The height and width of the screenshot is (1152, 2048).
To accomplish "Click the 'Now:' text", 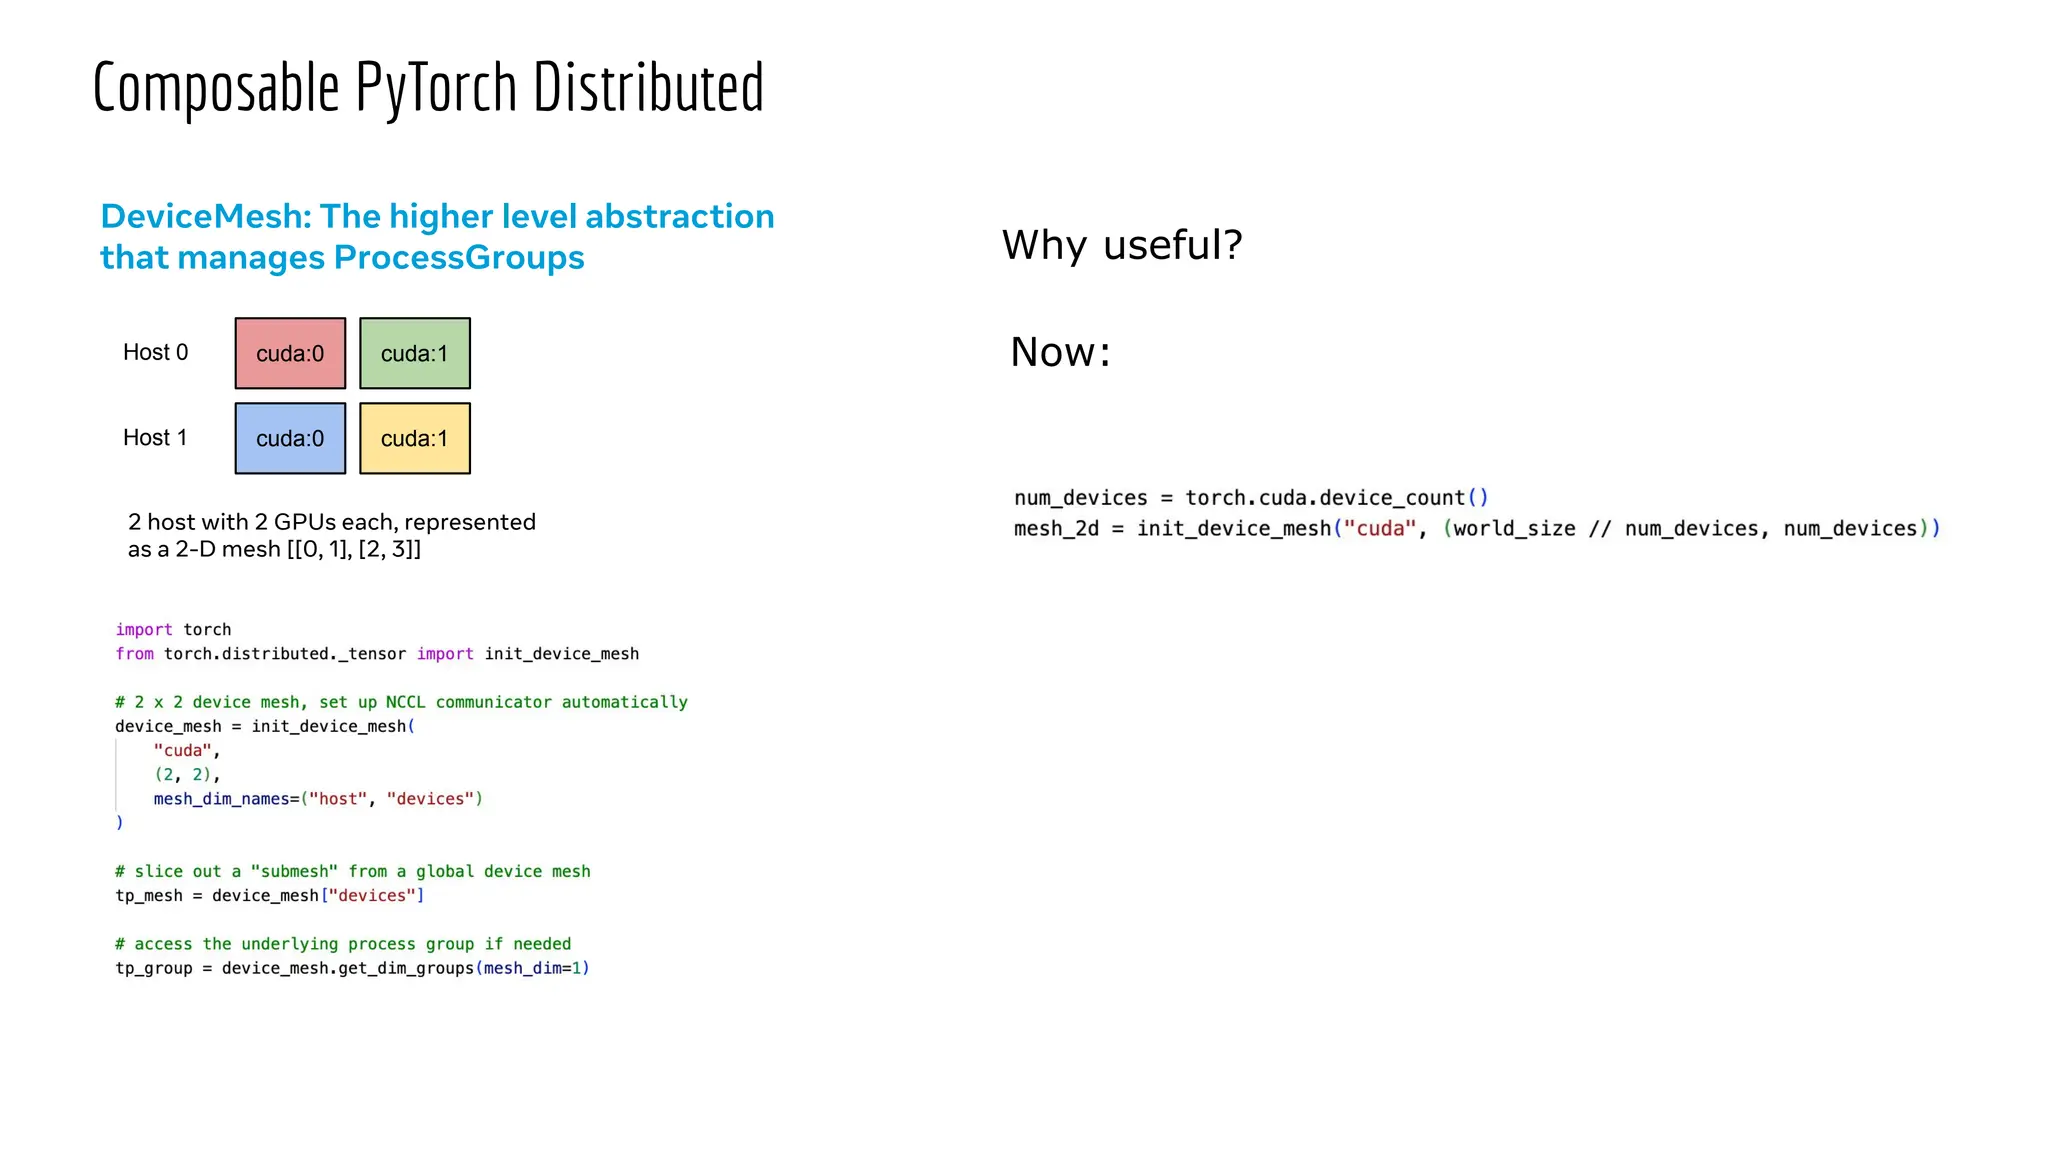I will tap(1060, 352).
